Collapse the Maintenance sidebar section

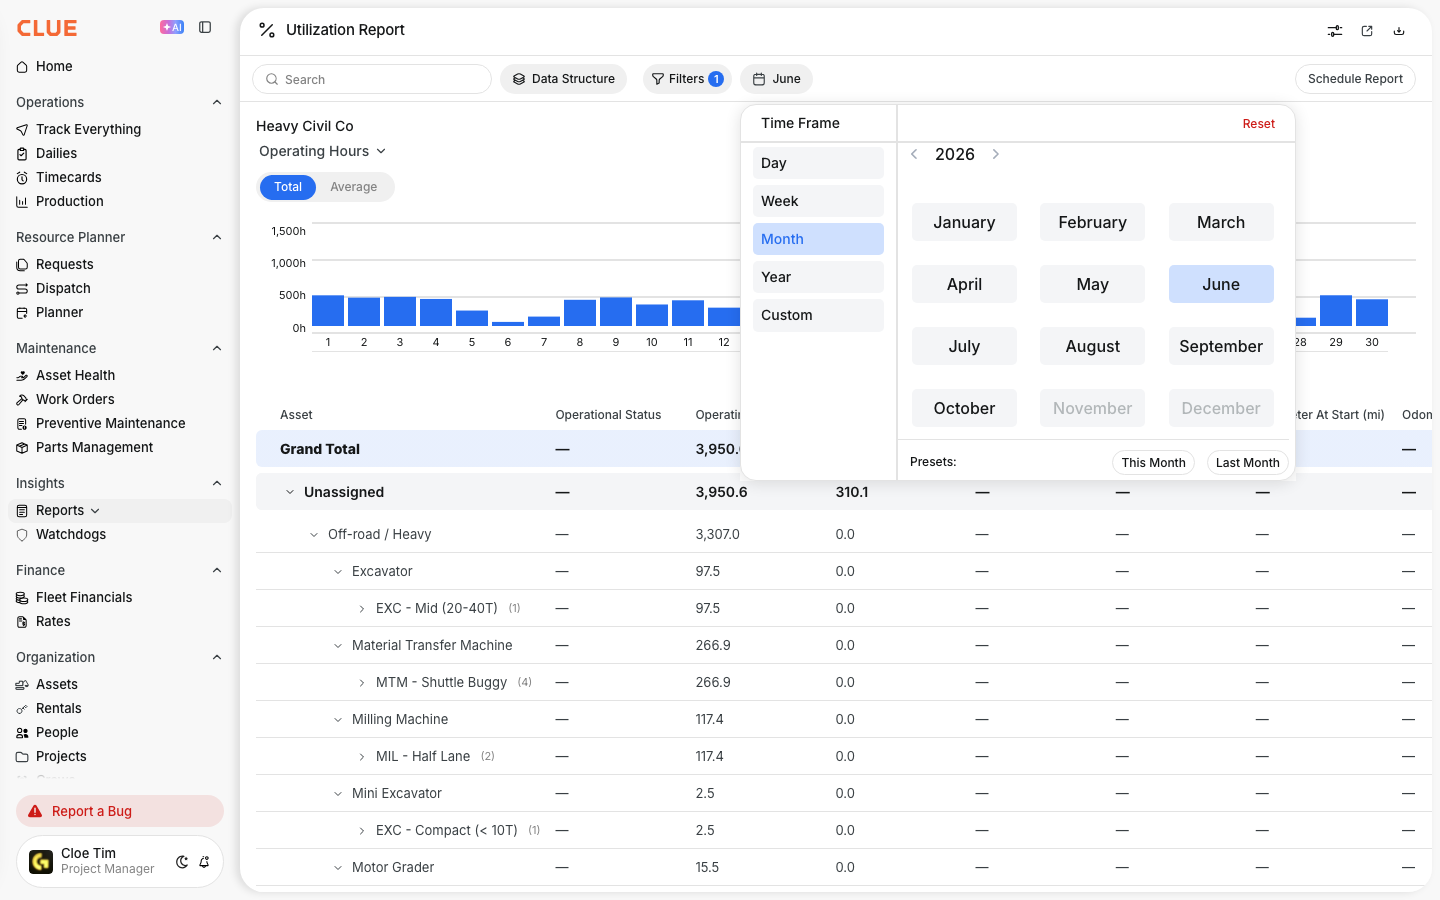[217, 348]
